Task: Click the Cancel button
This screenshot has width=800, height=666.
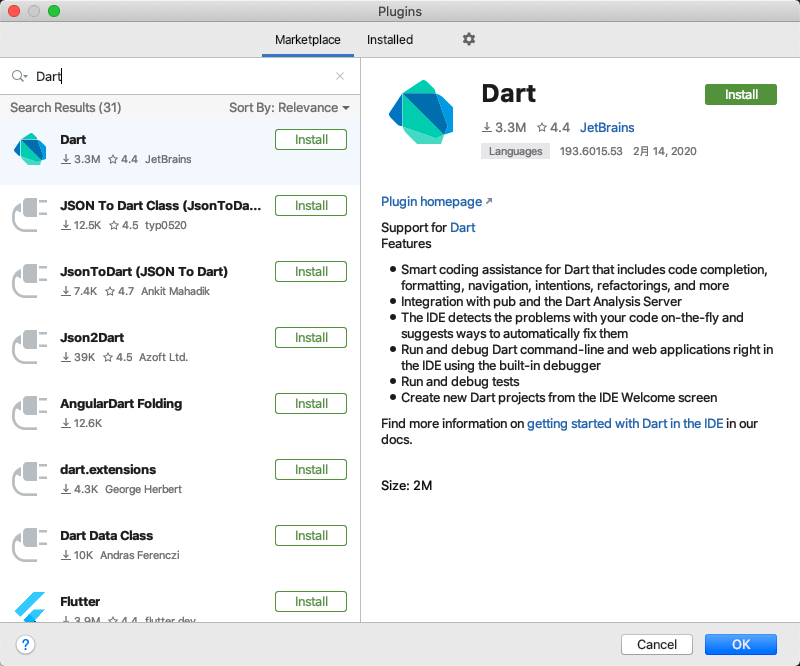Action: [657, 644]
